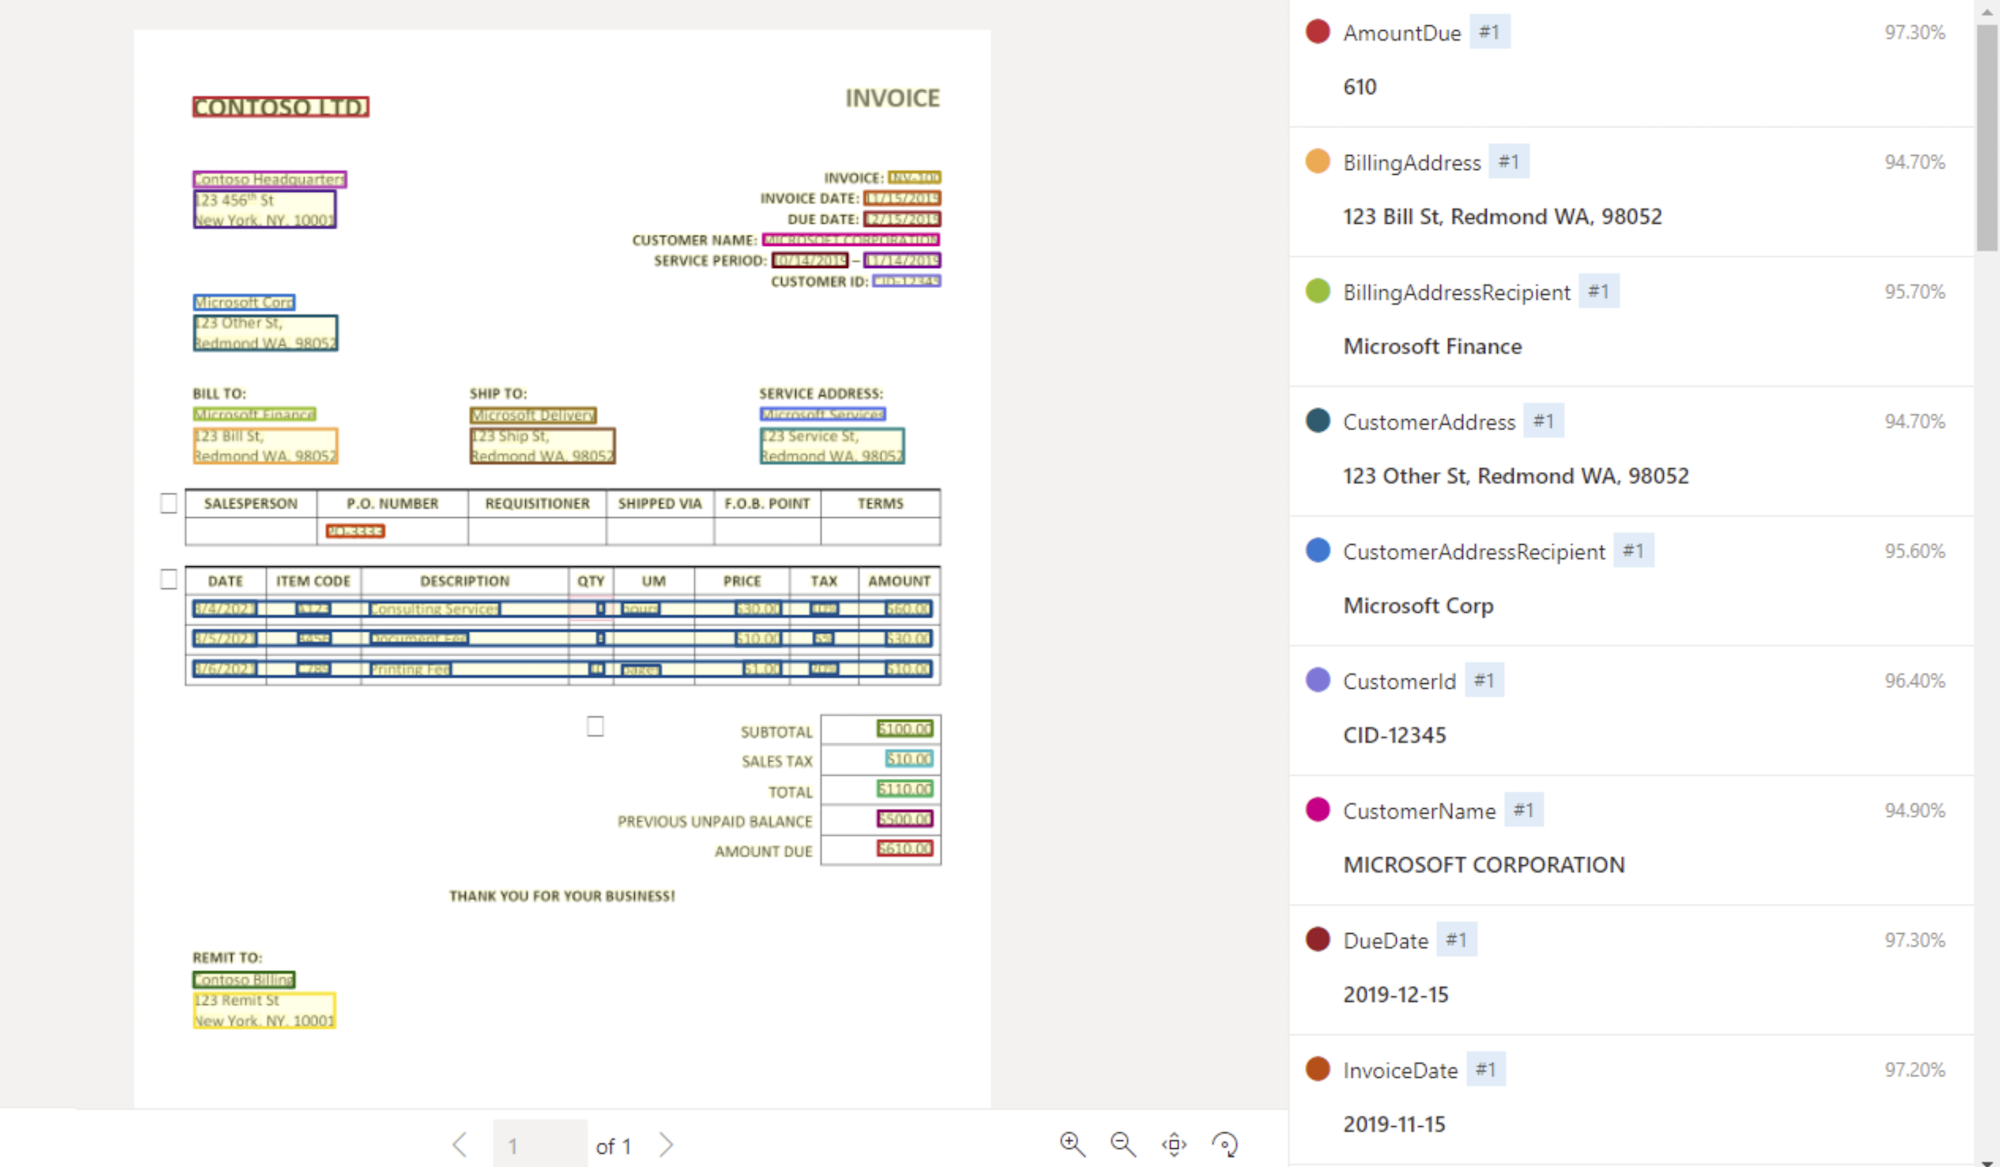Click the dark teal CustomerAddress color dot
Image resolution: width=2000 pixels, height=1167 pixels.
point(1318,421)
